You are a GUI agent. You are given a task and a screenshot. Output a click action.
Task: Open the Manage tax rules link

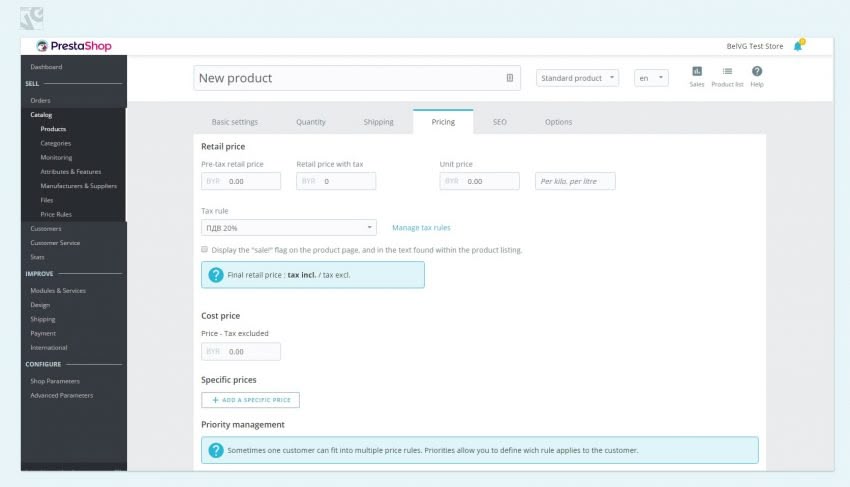tap(421, 228)
